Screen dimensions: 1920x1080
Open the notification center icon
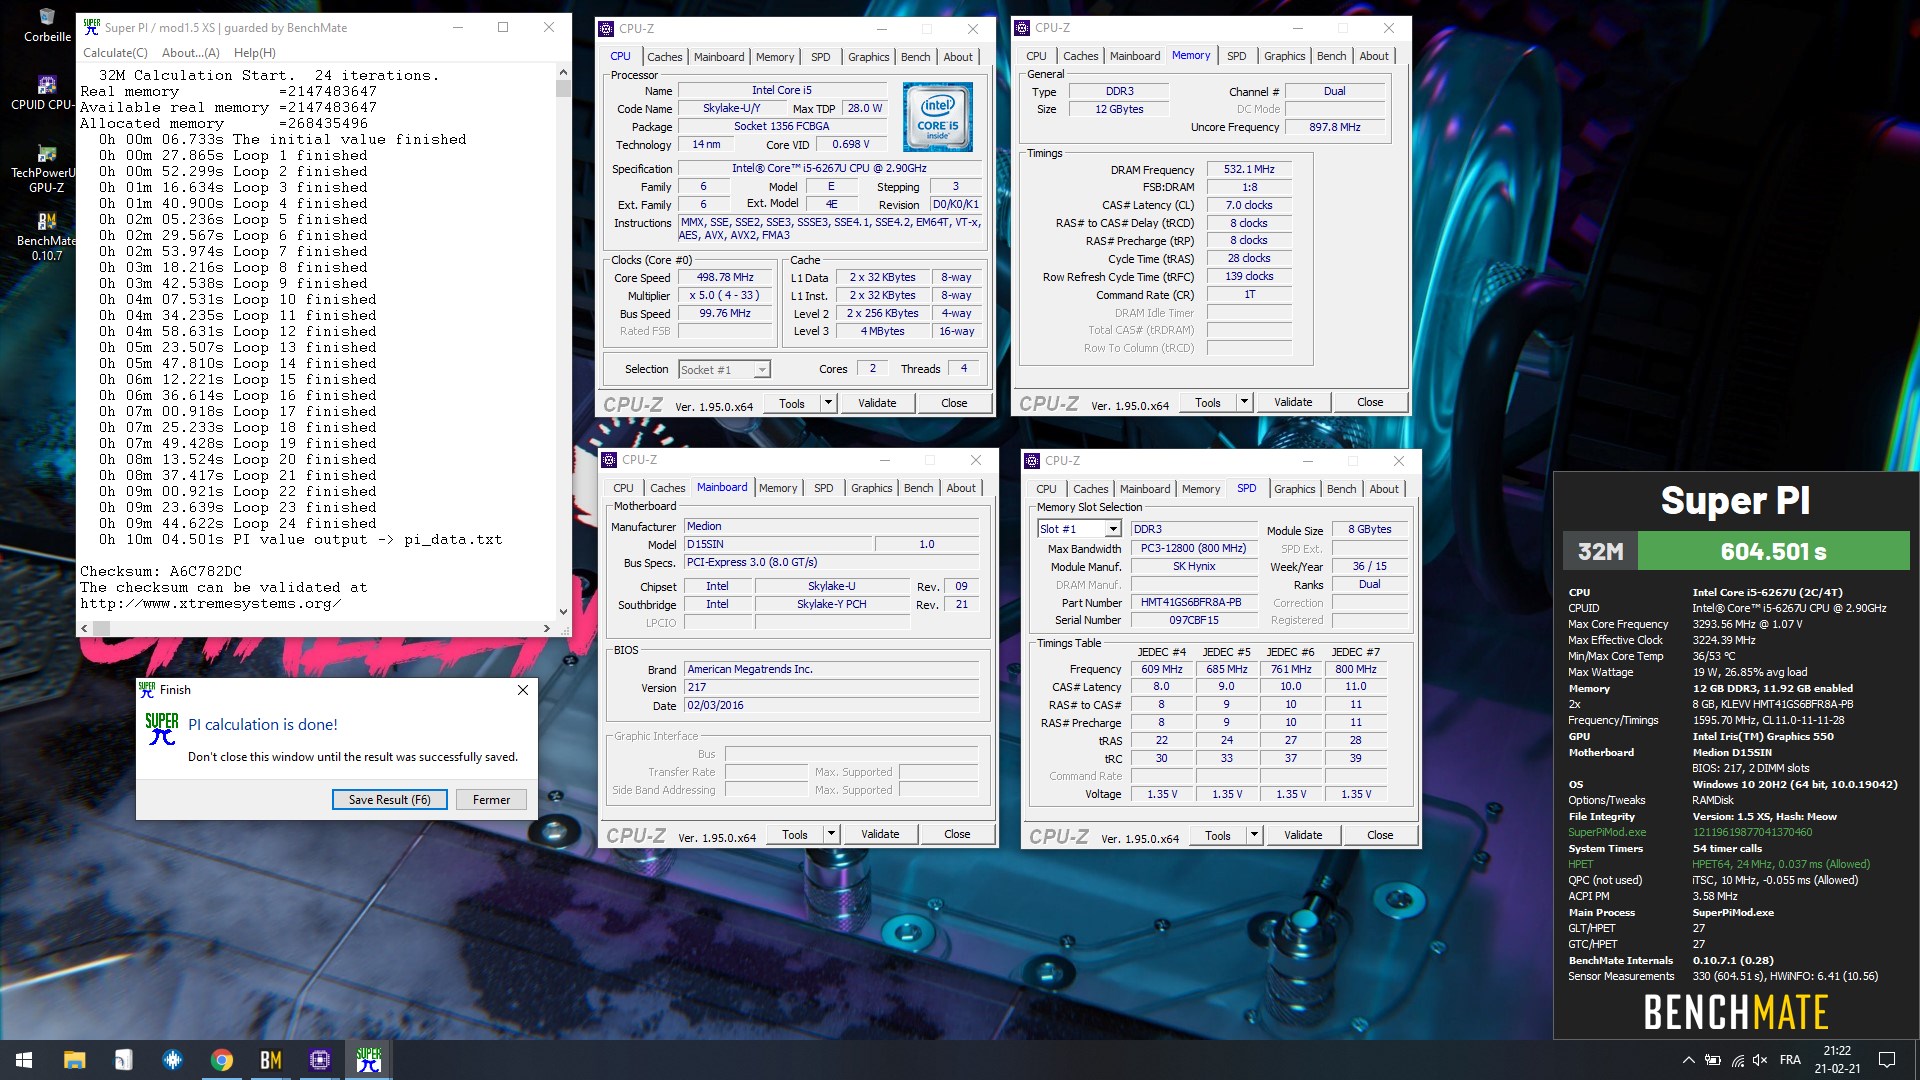click(1887, 1060)
